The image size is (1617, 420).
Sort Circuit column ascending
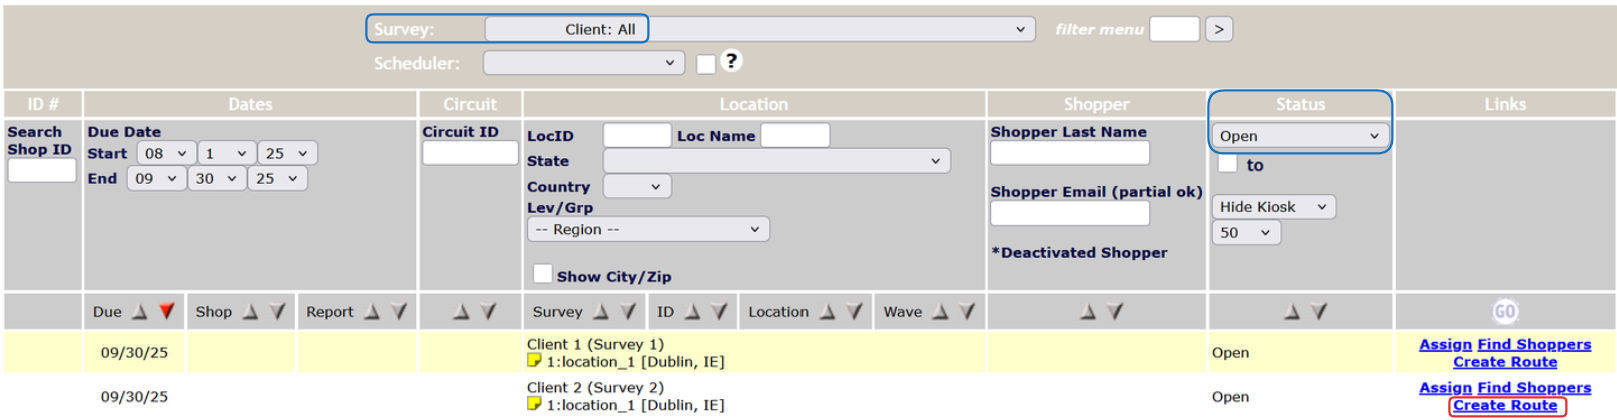(x=461, y=312)
